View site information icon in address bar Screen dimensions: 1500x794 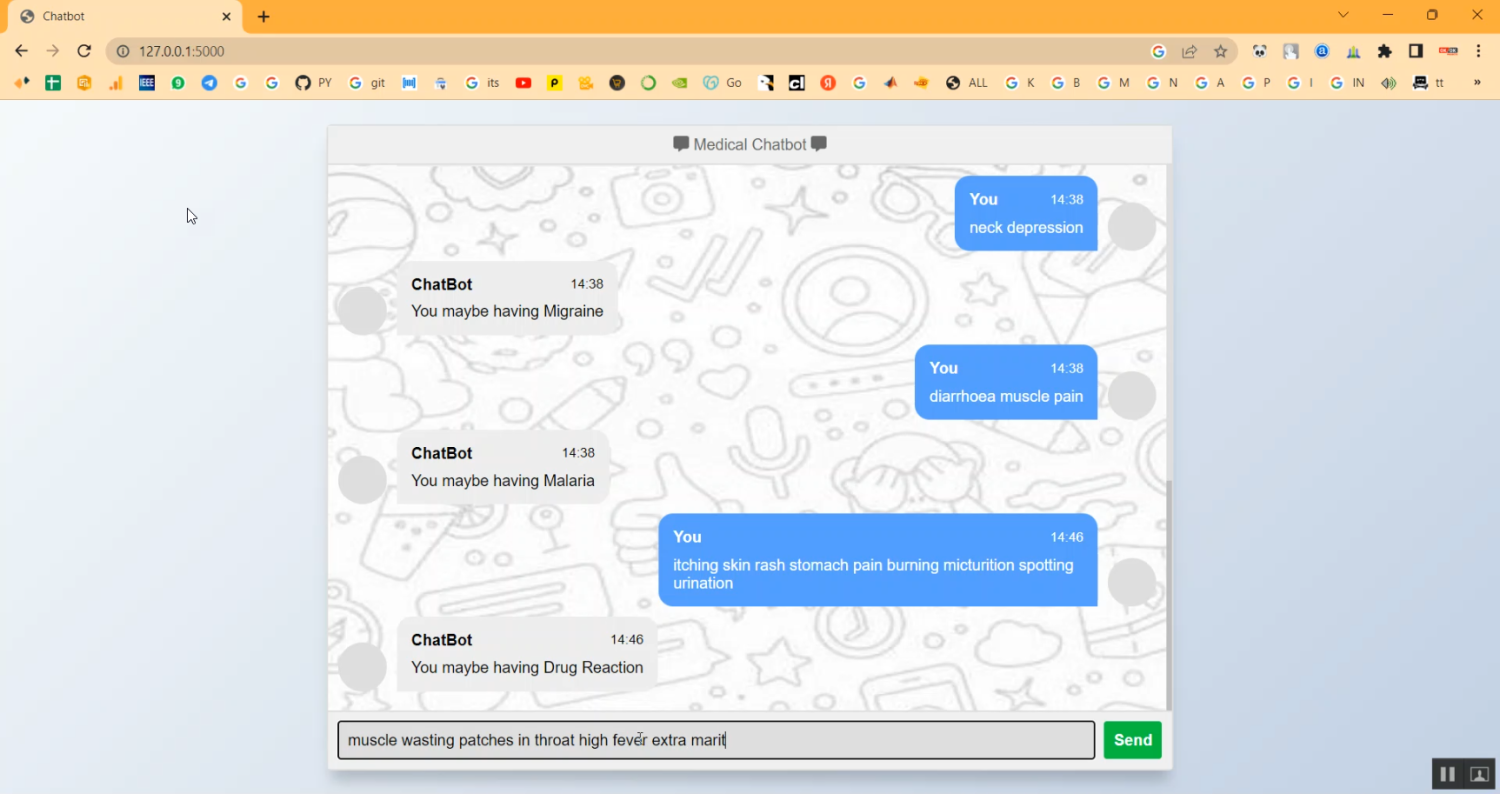(x=121, y=50)
